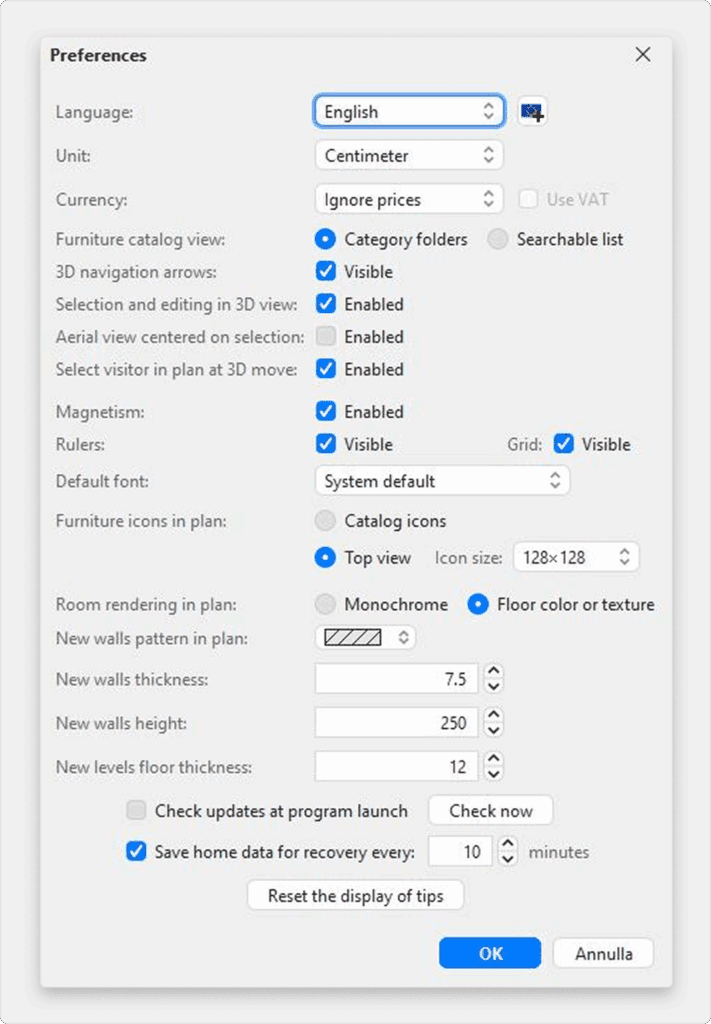Open the Currency dropdown

point(408,200)
